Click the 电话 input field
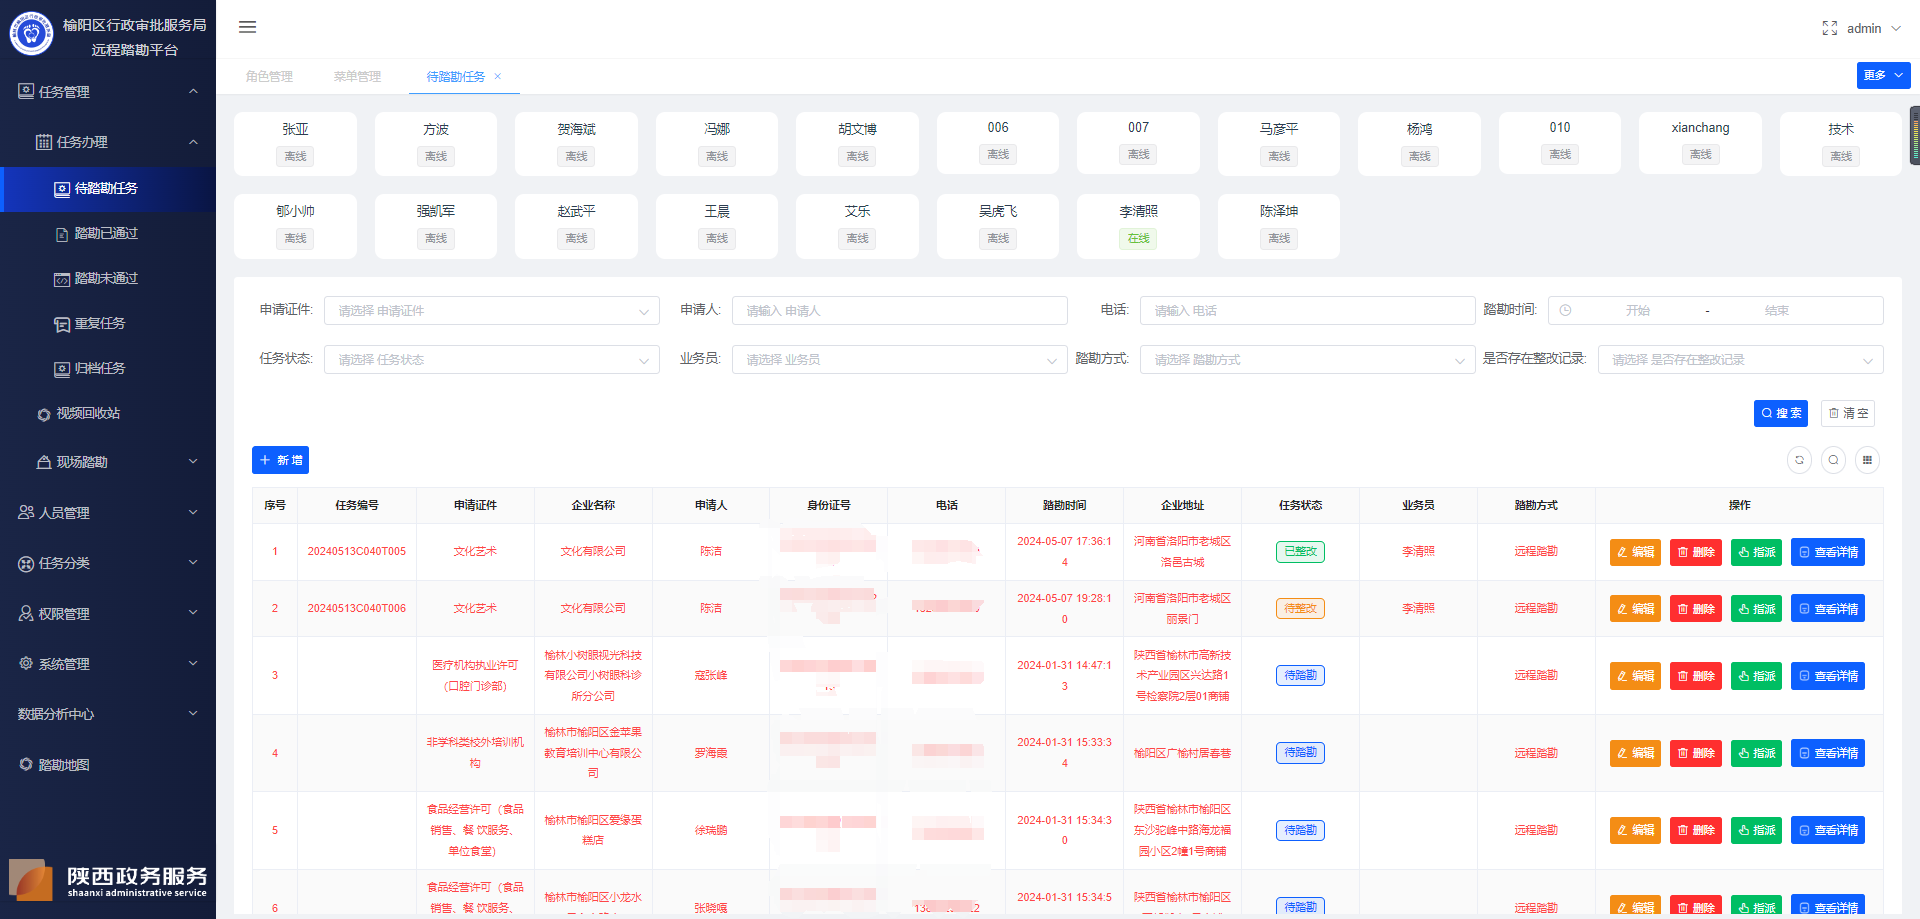Screen dimensions: 1920x919 click(1308, 310)
